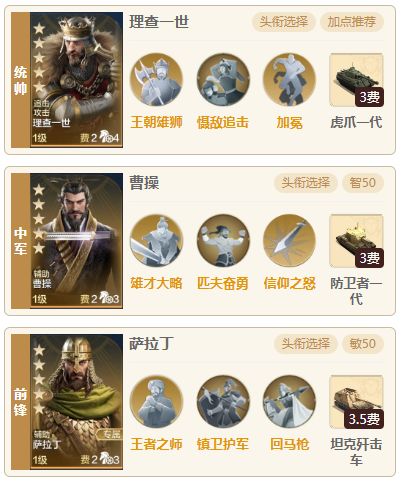View the 虎爪一代 tank thumbnail
Viewport: 404px width, 485px height.
356,80
